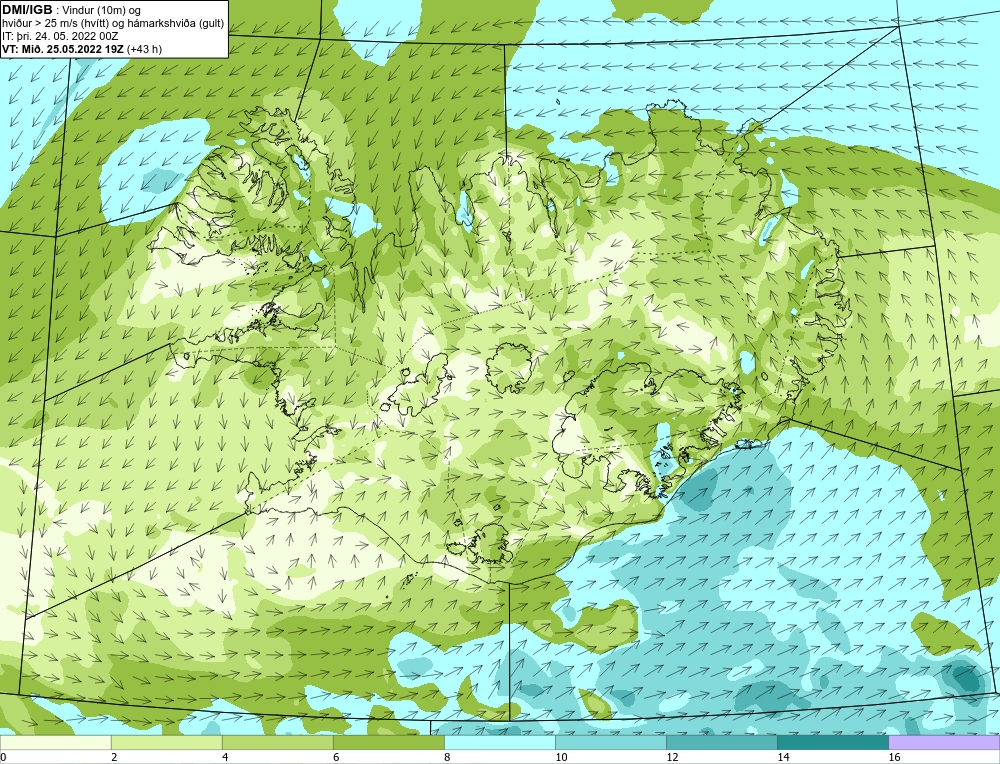Click the 0–2 m/s palest legend swatch

[x=55, y=742]
